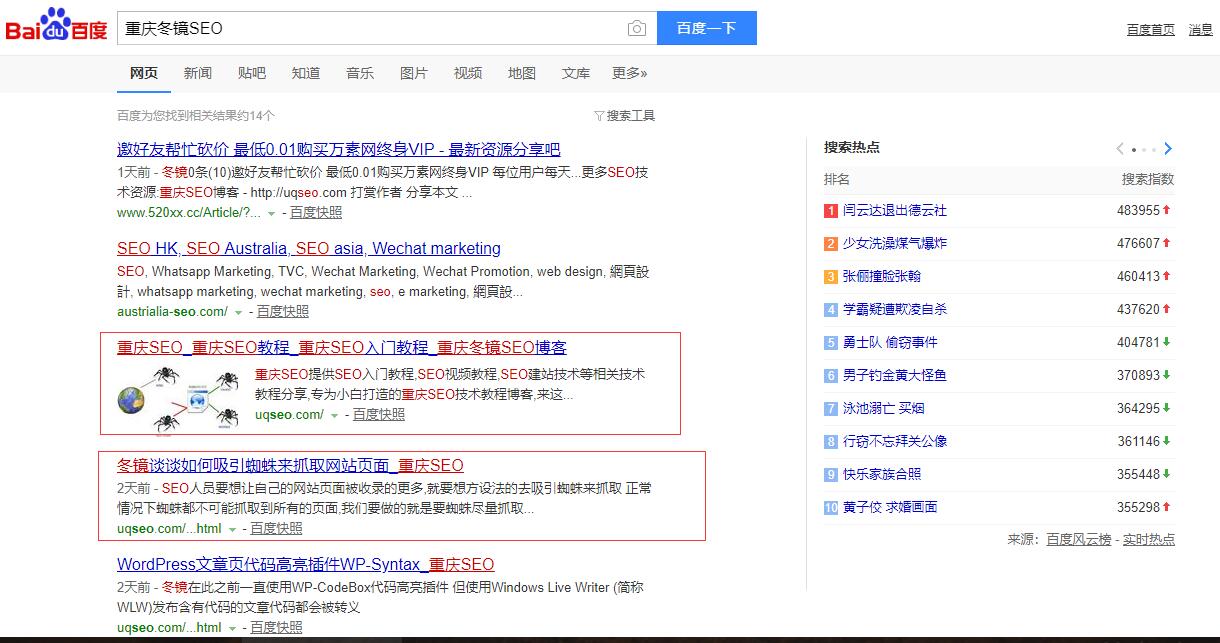Open hot topic 闫云达退出德云社
The height and width of the screenshot is (643, 1220).
pos(895,211)
